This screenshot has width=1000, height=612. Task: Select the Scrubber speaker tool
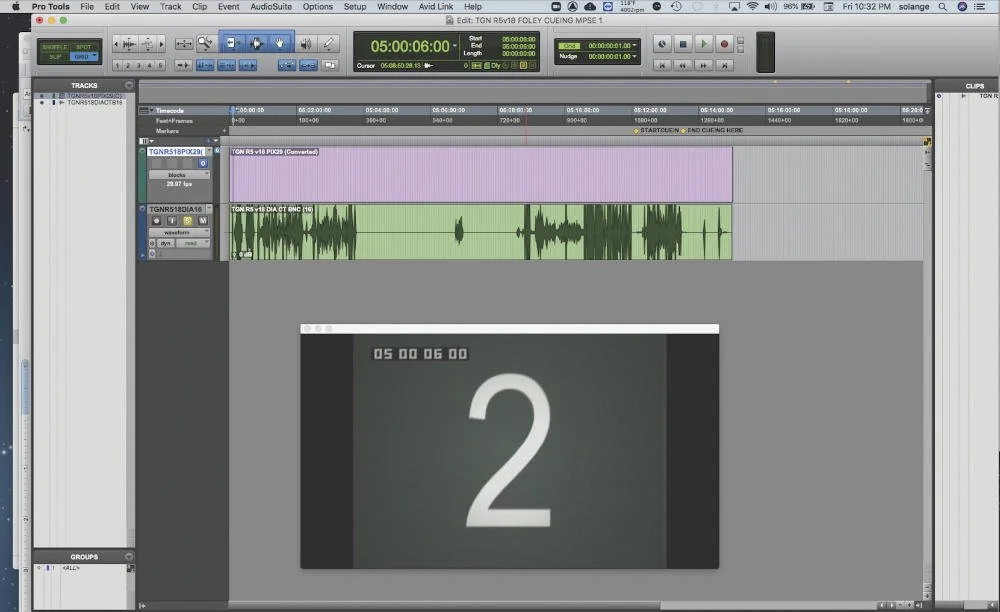[305, 43]
